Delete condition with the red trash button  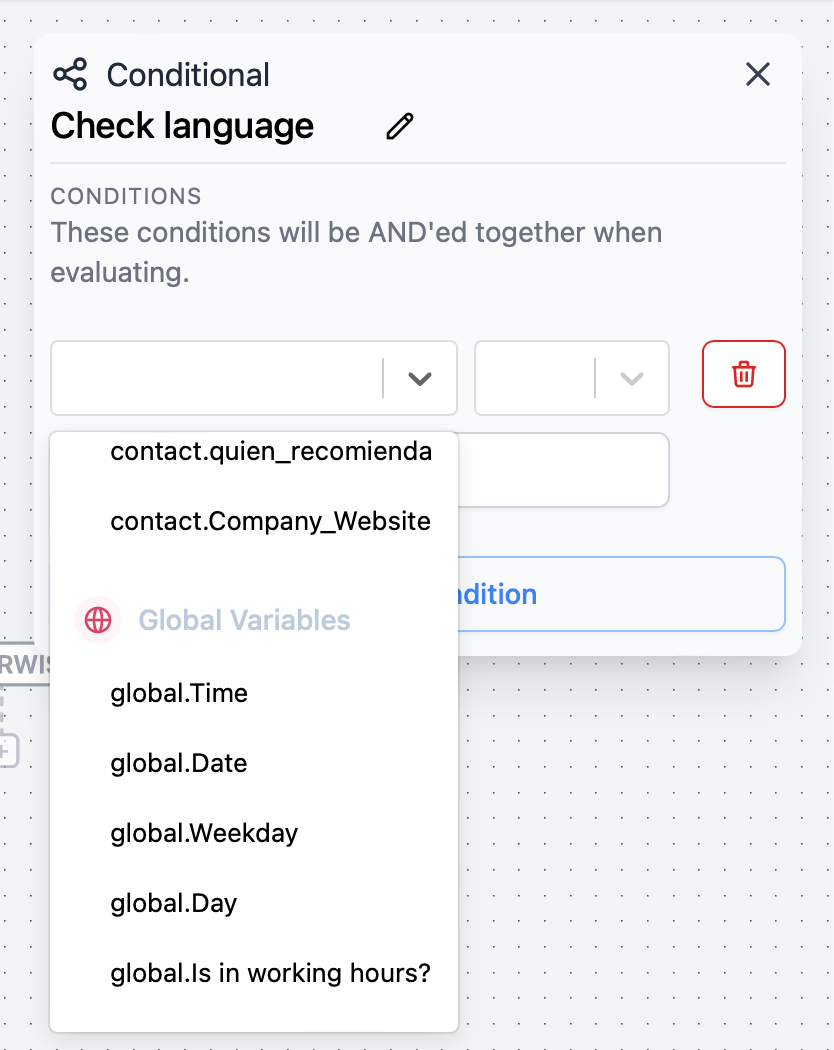743,375
